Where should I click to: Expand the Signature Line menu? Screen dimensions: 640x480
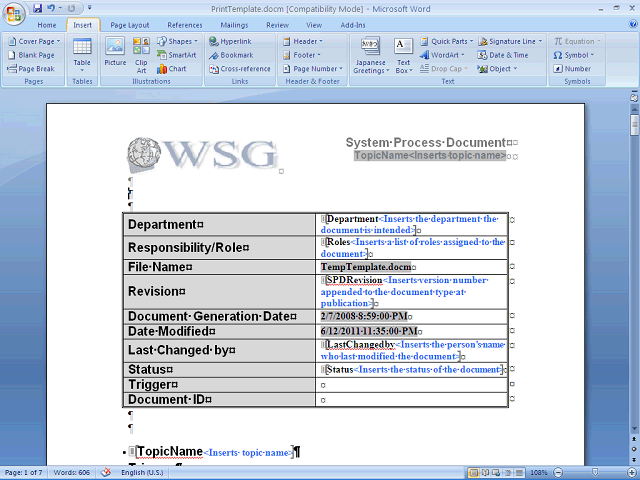[x=511, y=41]
